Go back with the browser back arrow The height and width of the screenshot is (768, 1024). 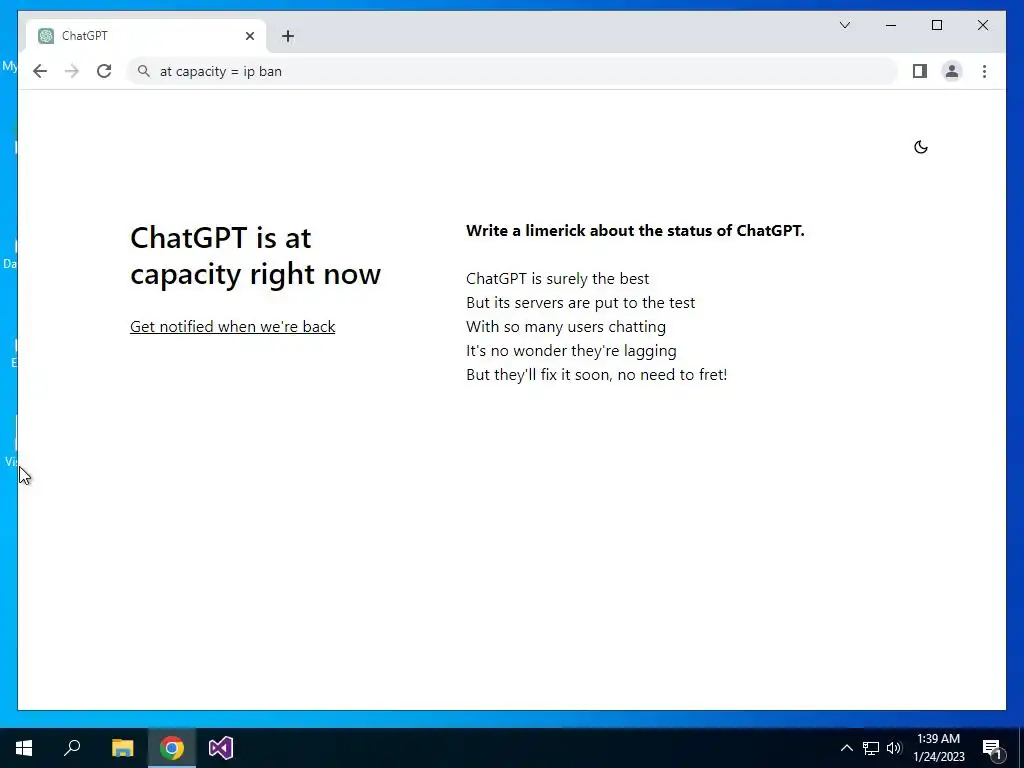[40, 71]
